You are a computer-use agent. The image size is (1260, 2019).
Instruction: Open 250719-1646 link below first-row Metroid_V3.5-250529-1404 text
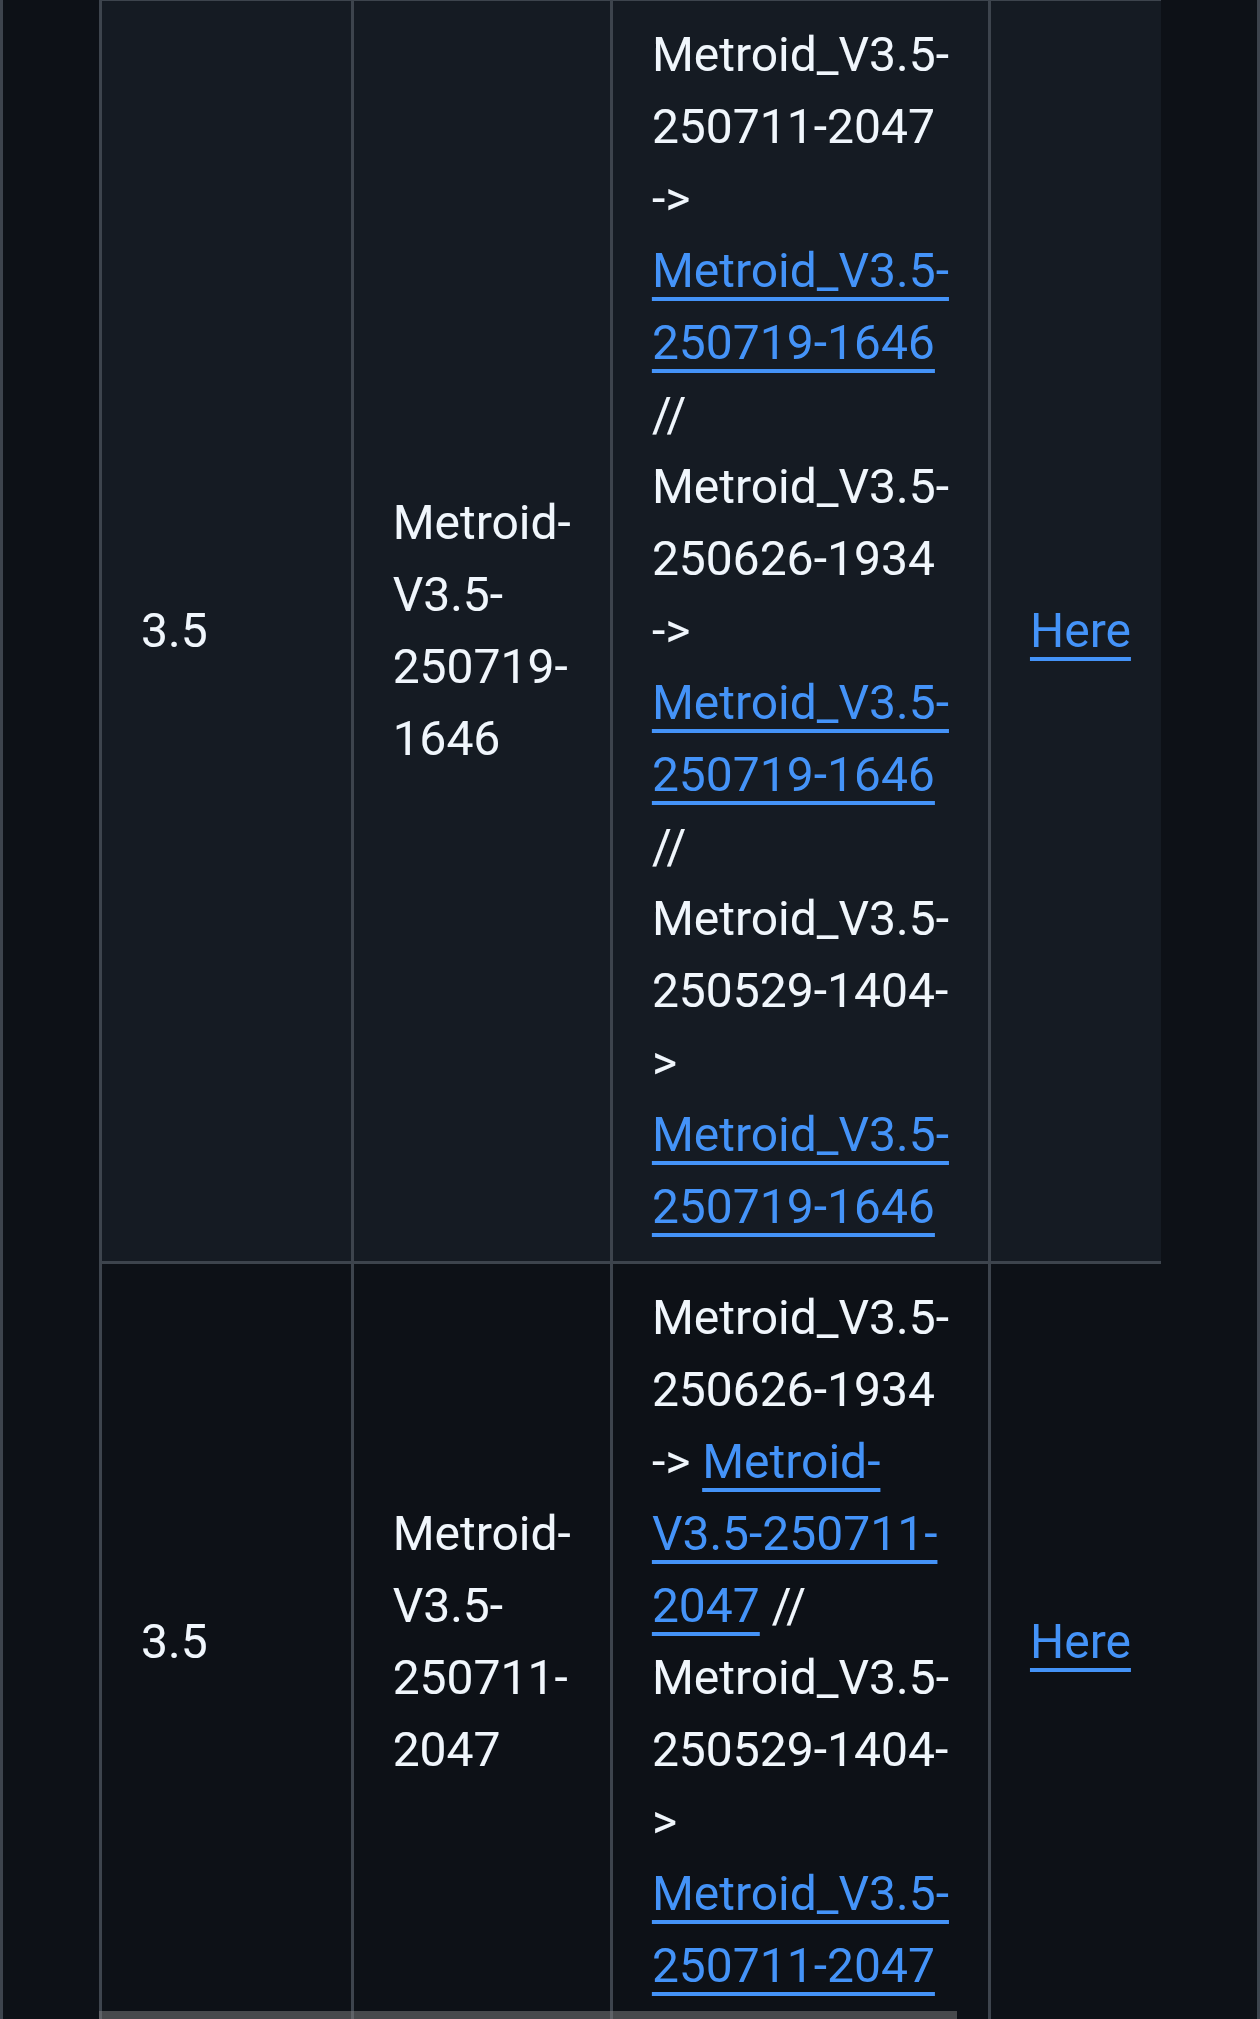tap(799, 1171)
